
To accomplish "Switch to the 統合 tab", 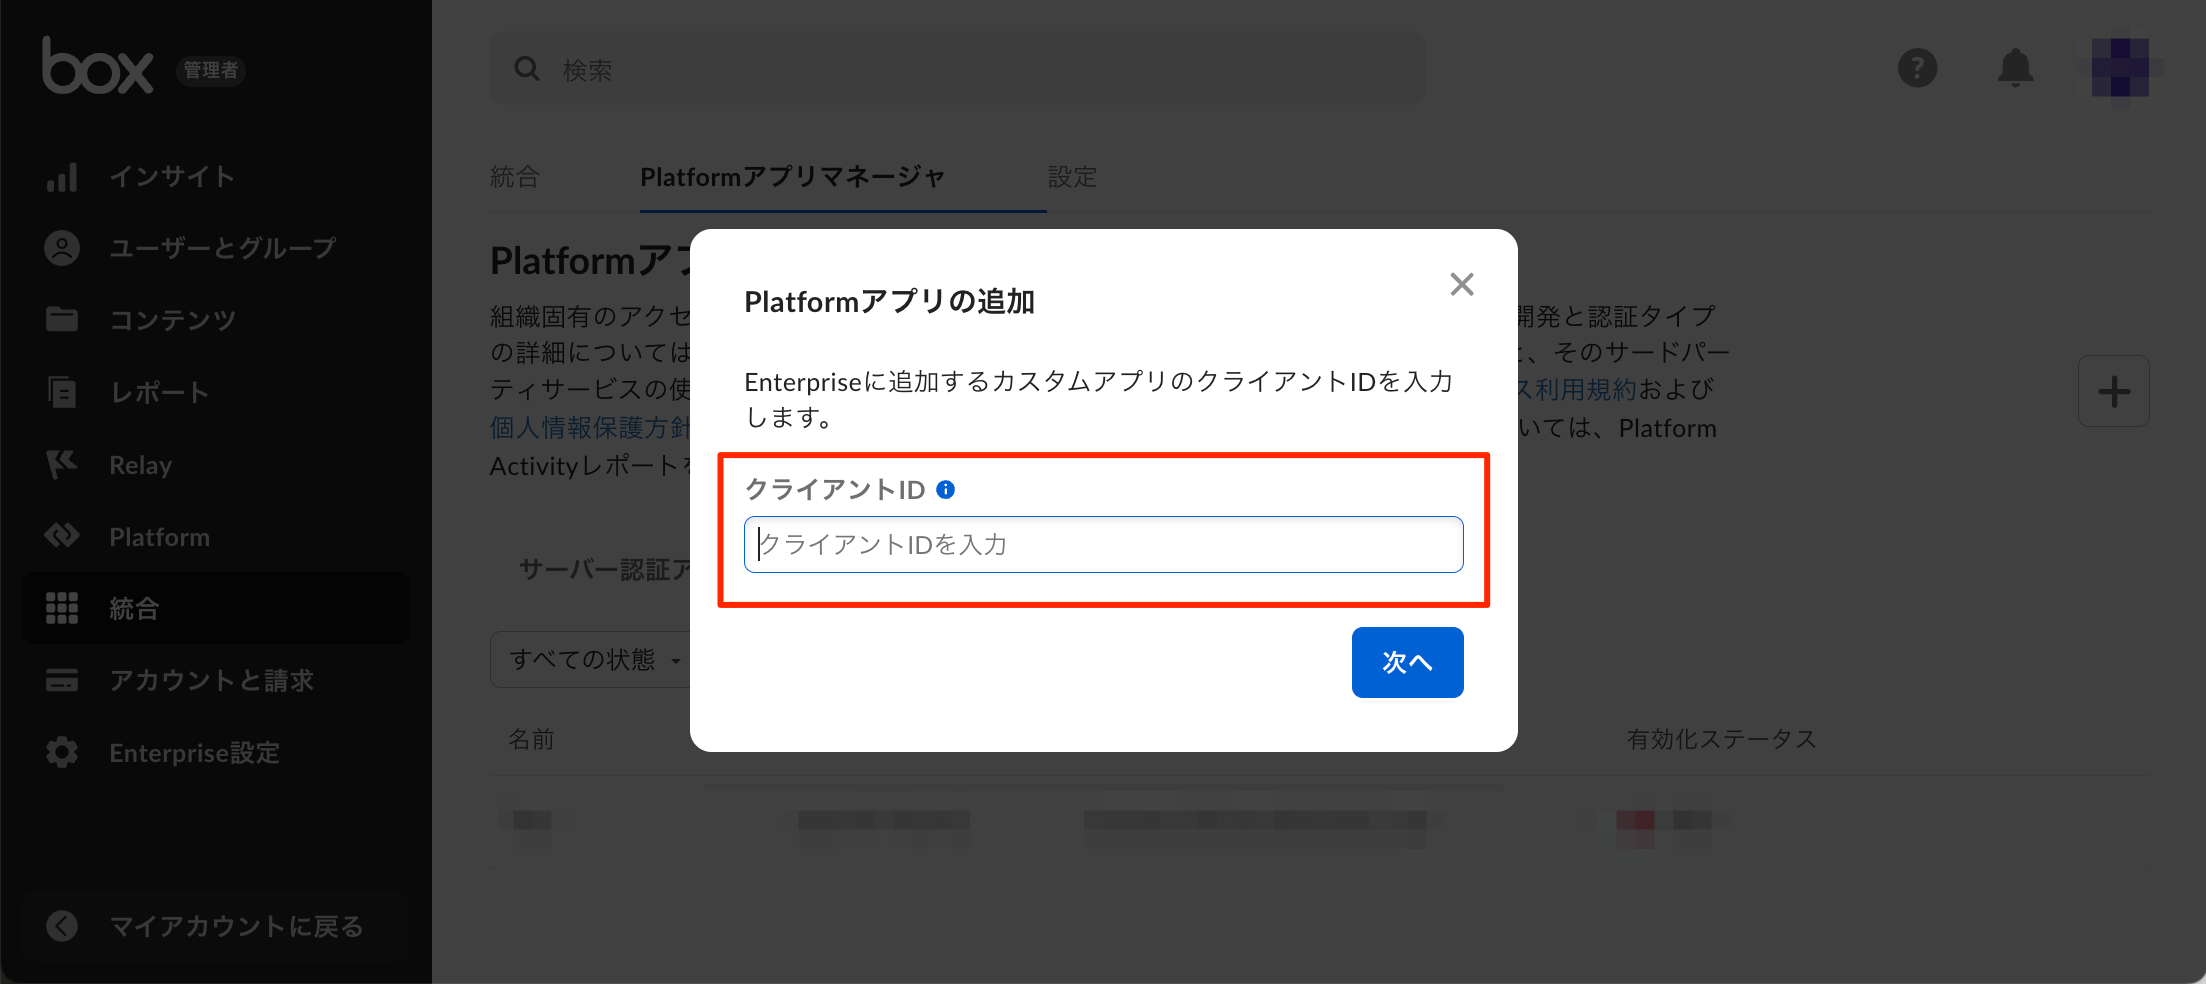I will (515, 177).
